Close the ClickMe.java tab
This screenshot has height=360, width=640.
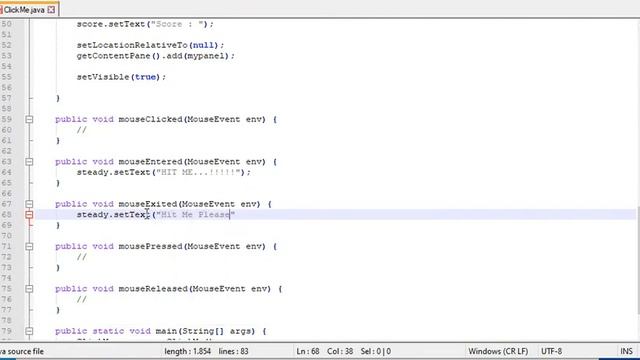tap(51, 9)
